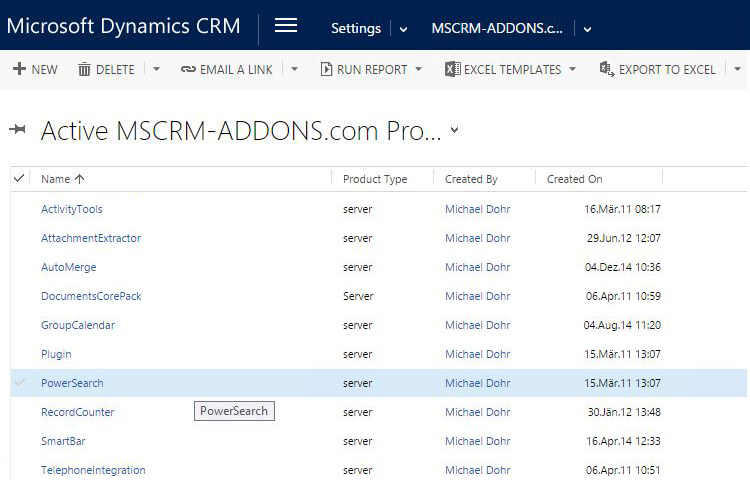Open the TelephoneIntegration record
The height and width of the screenshot is (488, 750).
tap(93, 470)
